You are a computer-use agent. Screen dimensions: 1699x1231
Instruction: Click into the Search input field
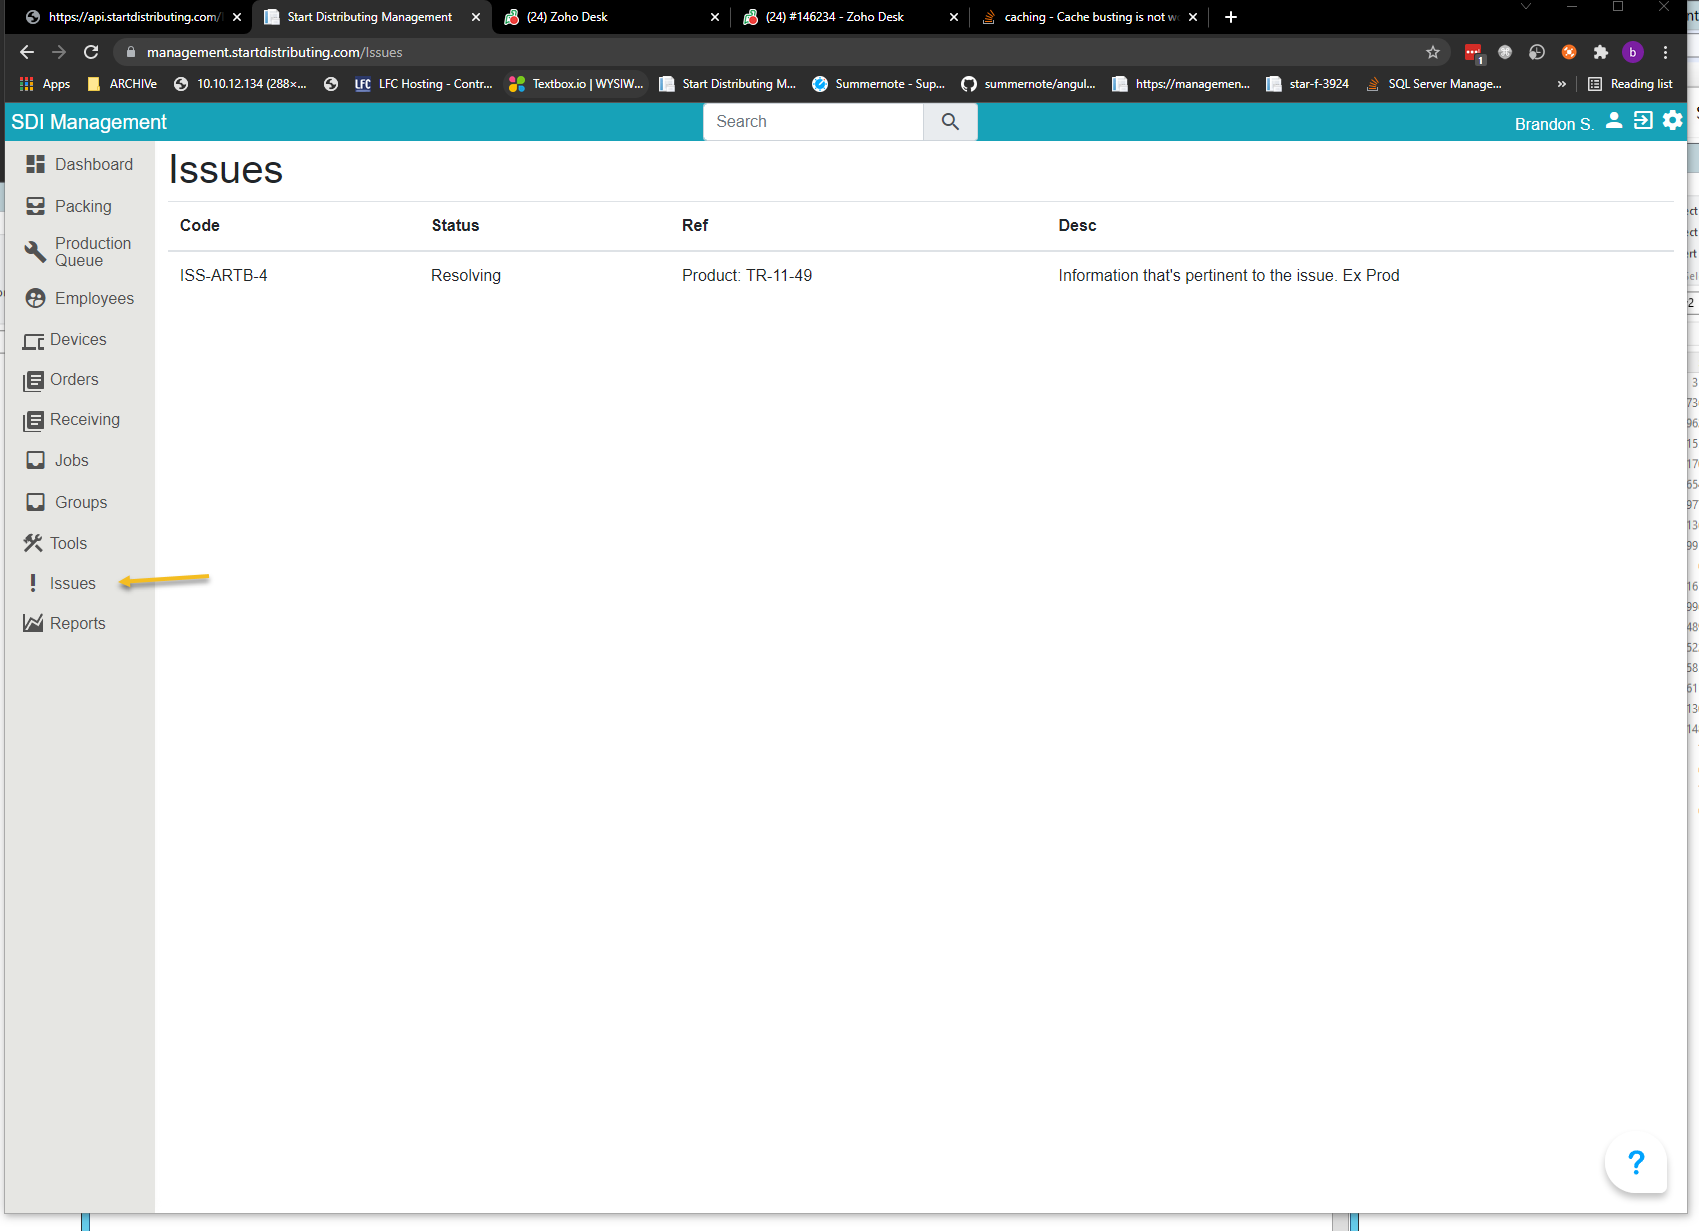(812, 122)
